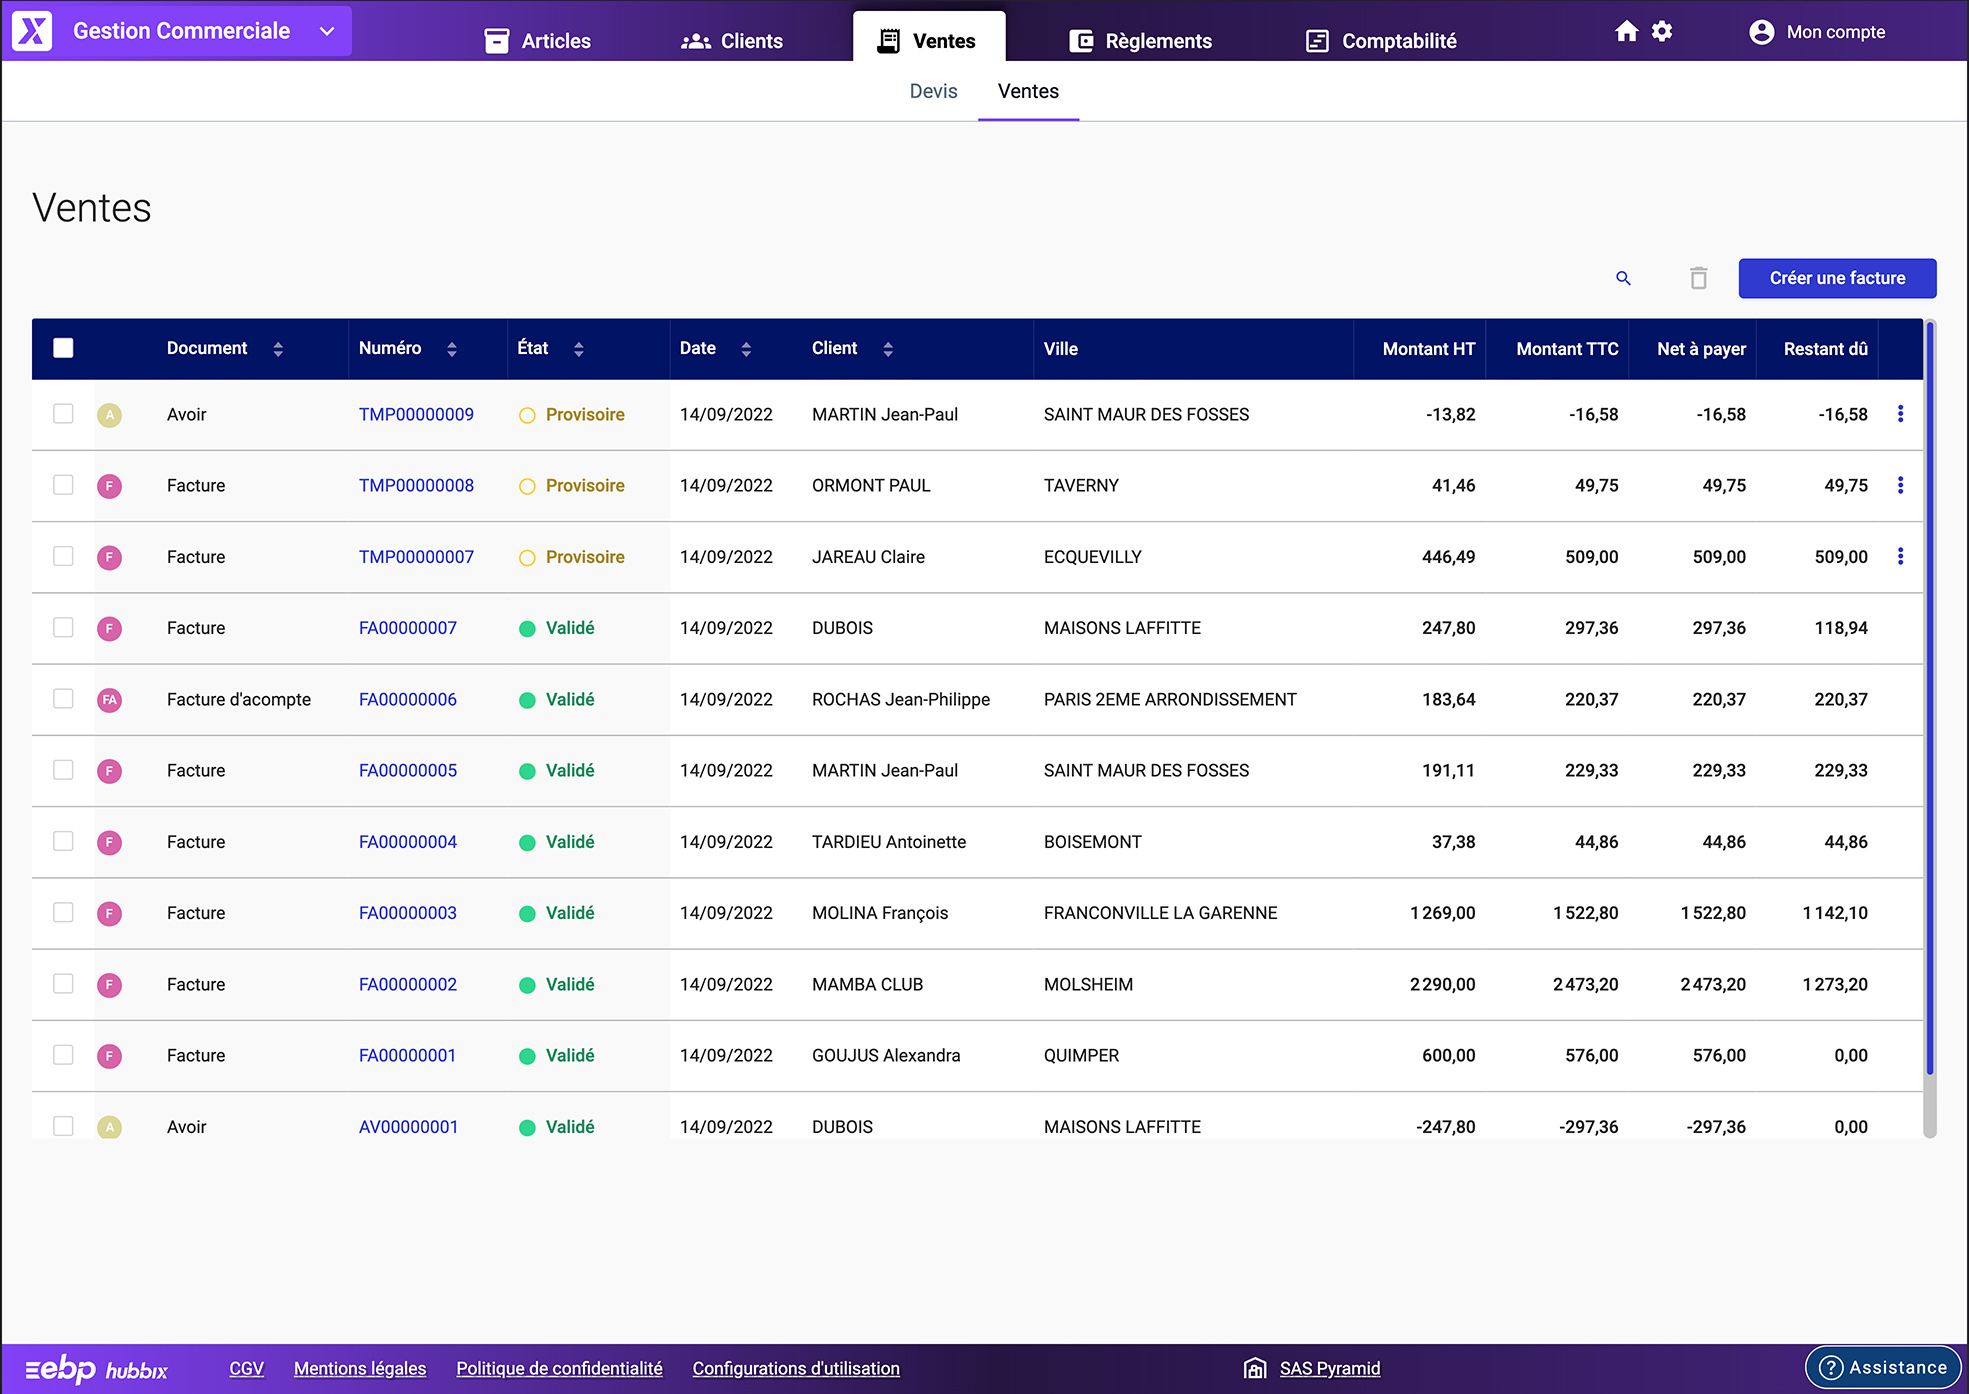Go to home via the house icon
The height and width of the screenshot is (1394, 1969).
[1627, 31]
